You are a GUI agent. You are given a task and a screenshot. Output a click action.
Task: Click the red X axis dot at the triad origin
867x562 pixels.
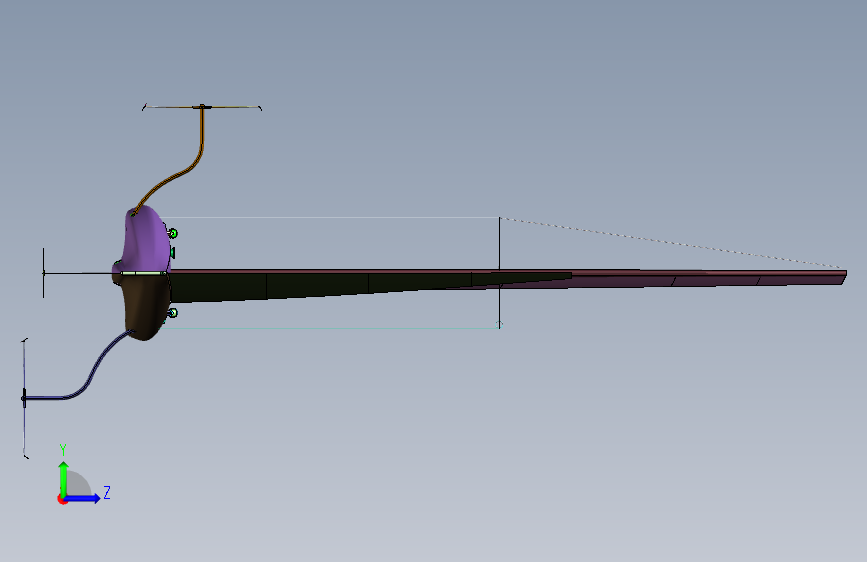click(x=62, y=499)
